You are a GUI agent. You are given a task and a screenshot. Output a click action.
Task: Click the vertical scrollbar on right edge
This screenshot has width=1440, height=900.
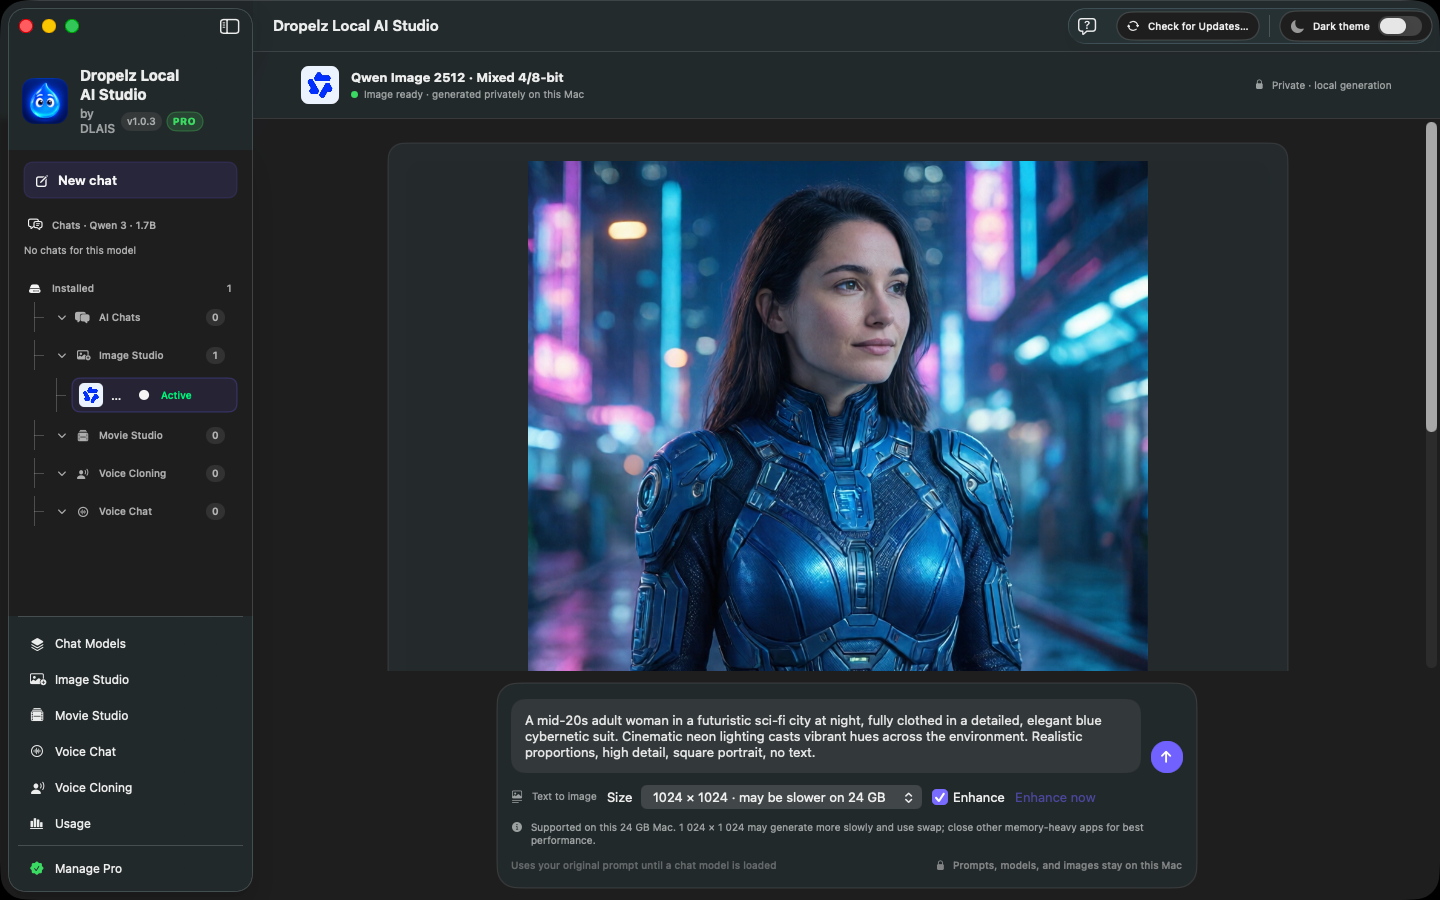1431,277
